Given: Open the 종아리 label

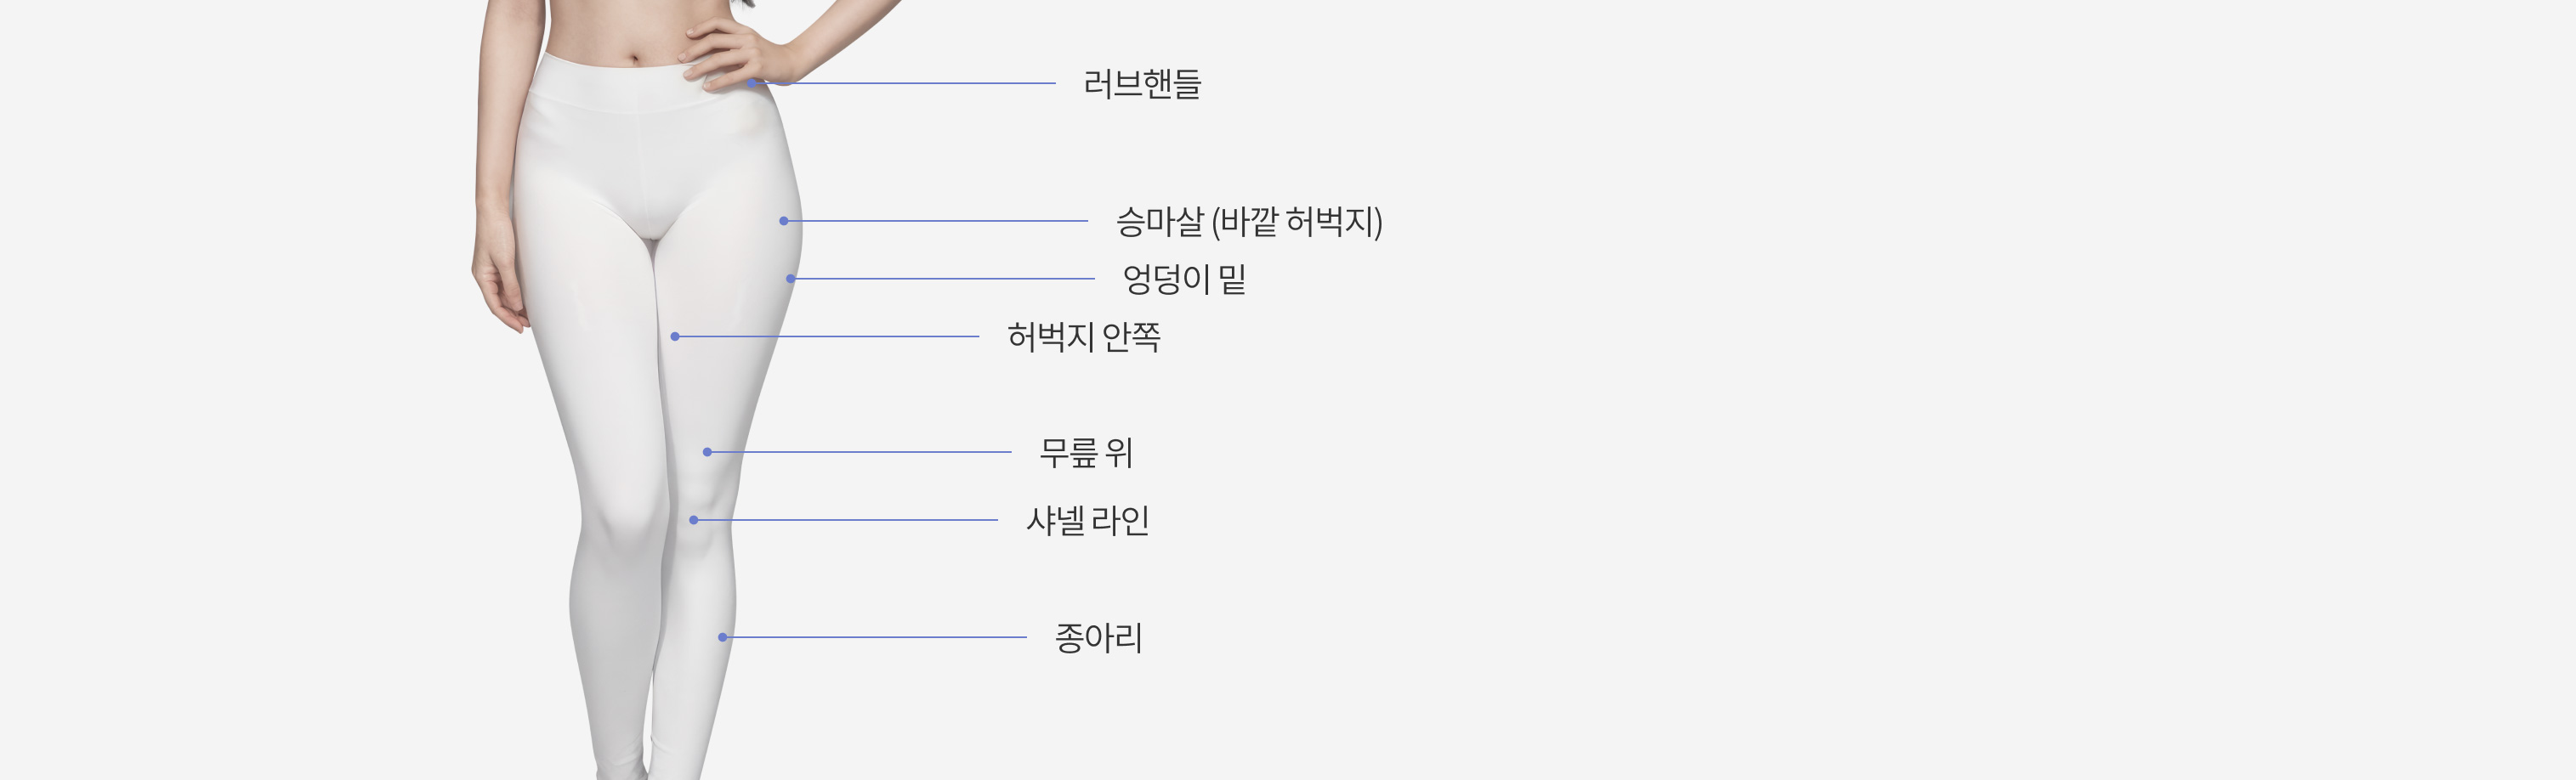Looking at the screenshot, I should [1099, 638].
